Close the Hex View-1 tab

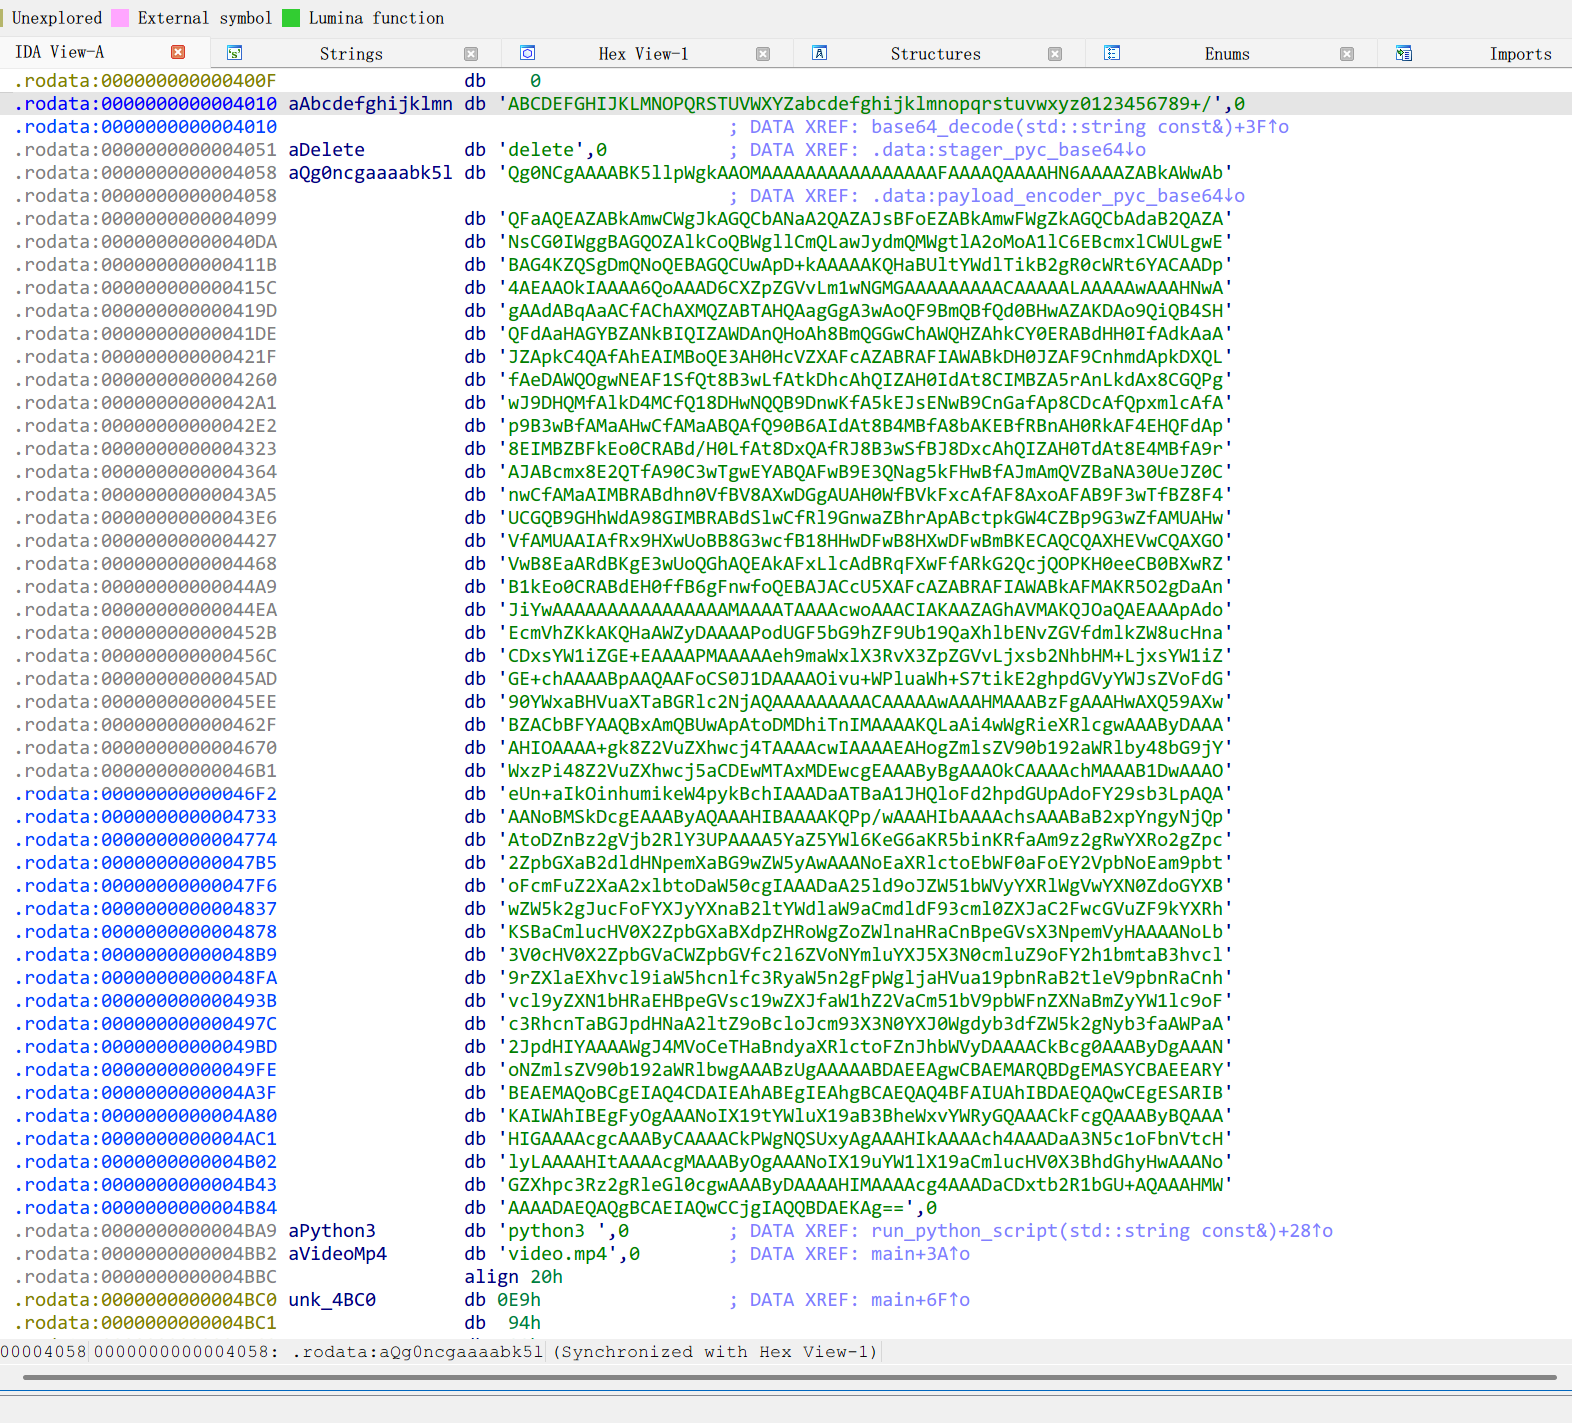click(x=763, y=54)
